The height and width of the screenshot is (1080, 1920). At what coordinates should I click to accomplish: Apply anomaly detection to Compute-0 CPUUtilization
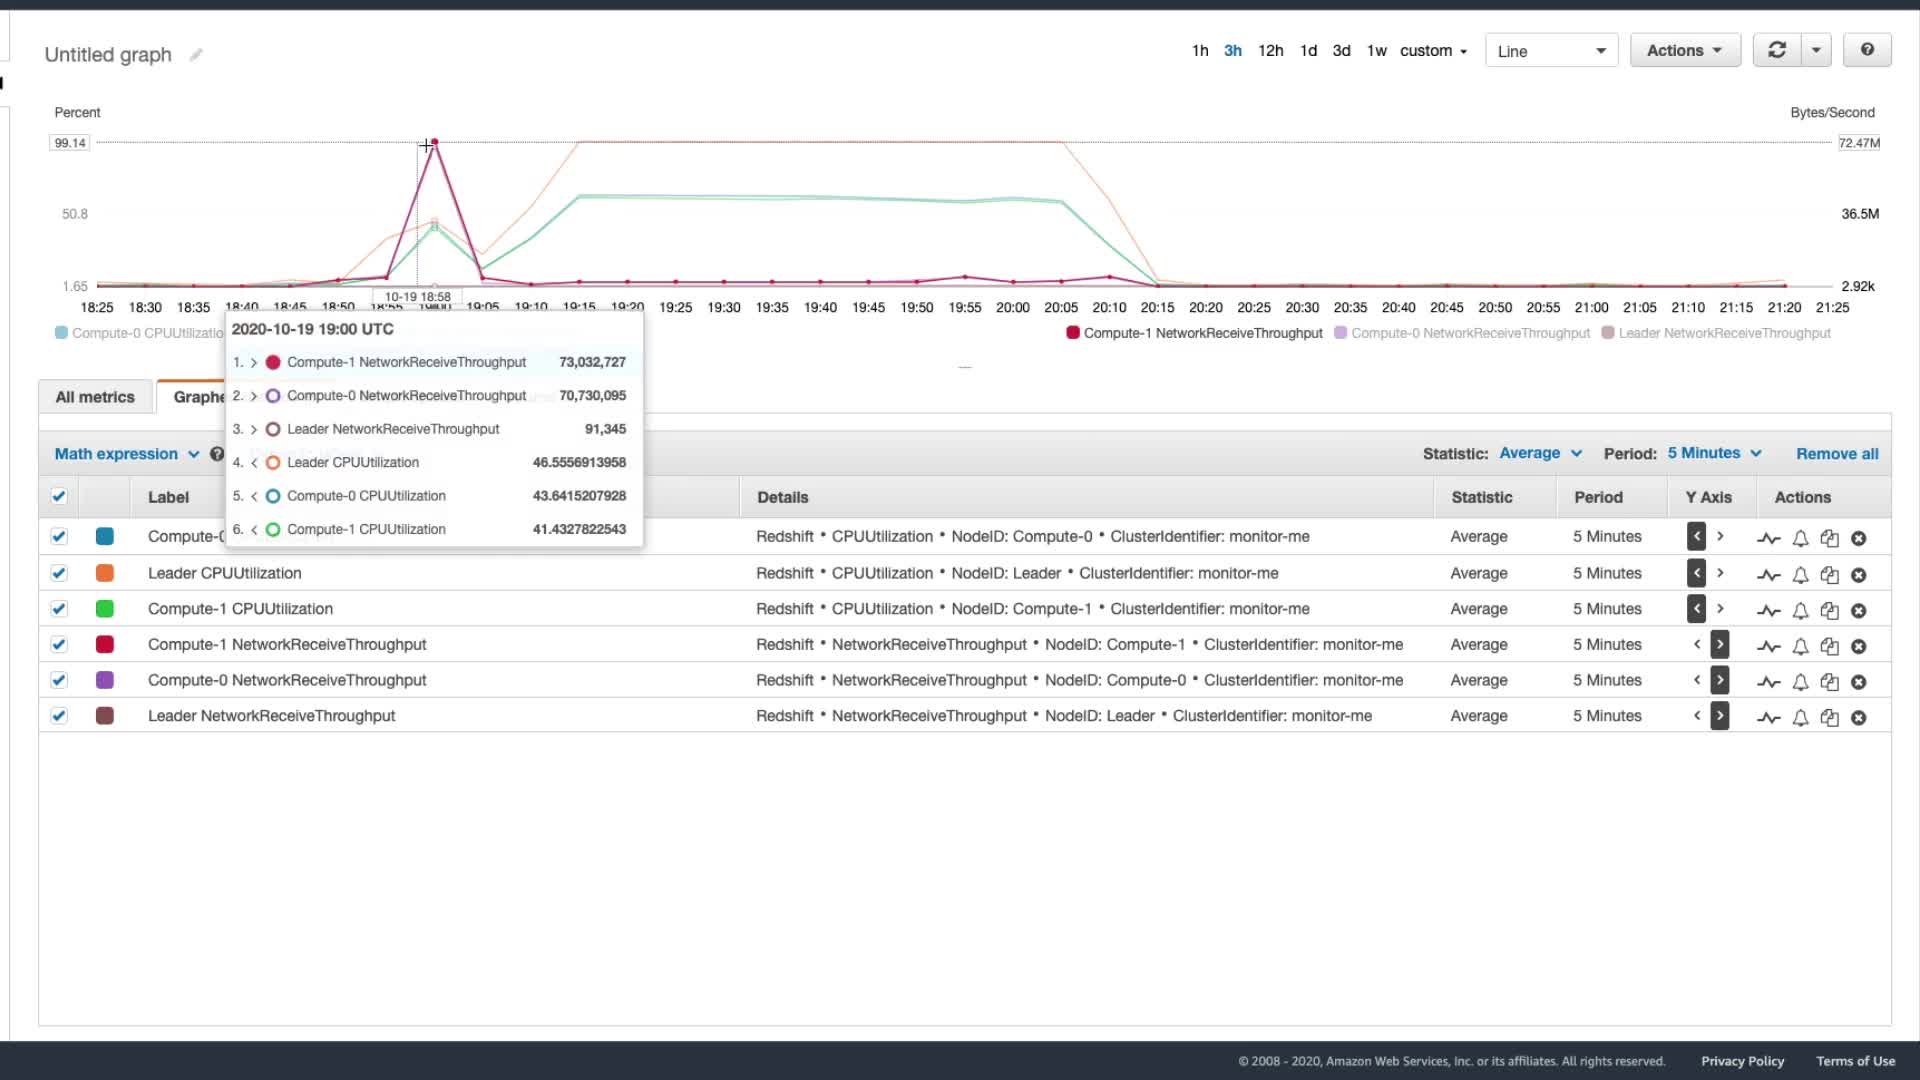point(1768,538)
